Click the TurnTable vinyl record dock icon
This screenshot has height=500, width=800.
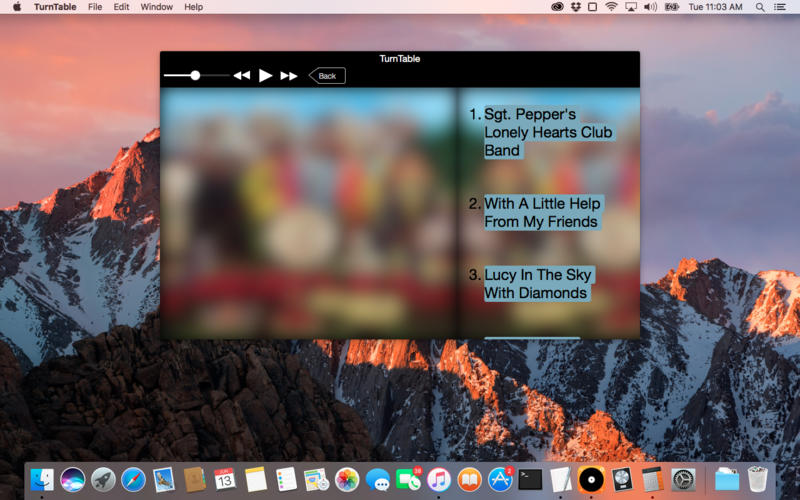click(591, 479)
